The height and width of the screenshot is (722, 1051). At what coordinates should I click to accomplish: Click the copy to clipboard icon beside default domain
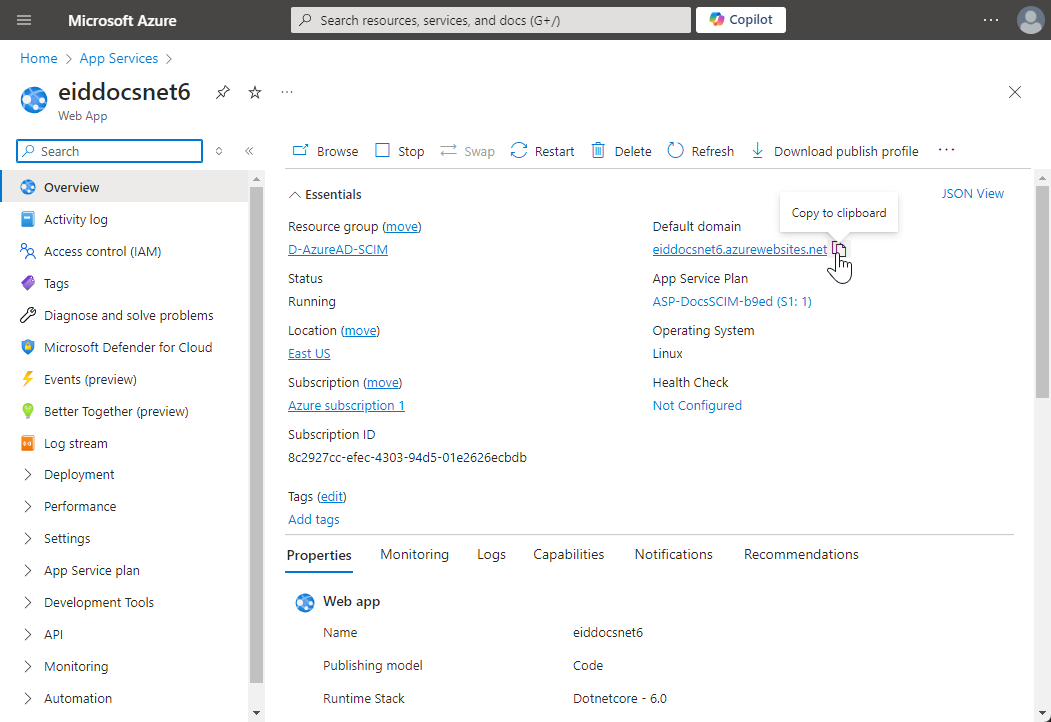pyautogui.click(x=839, y=250)
